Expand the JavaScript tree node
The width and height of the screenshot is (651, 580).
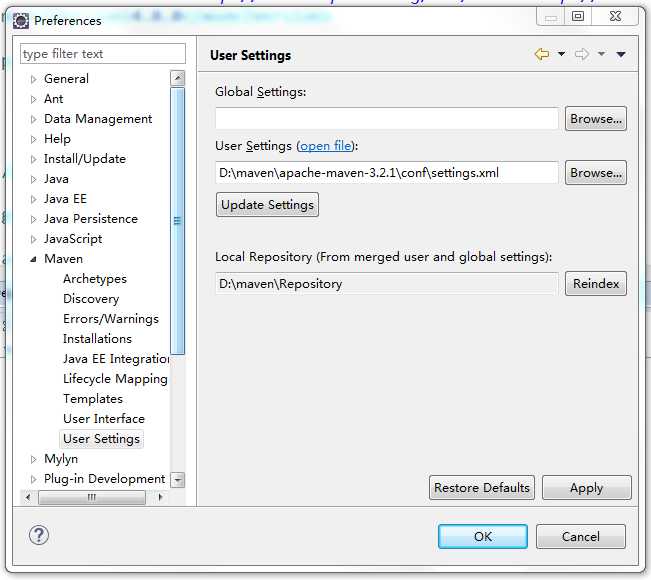click(34, 239)
